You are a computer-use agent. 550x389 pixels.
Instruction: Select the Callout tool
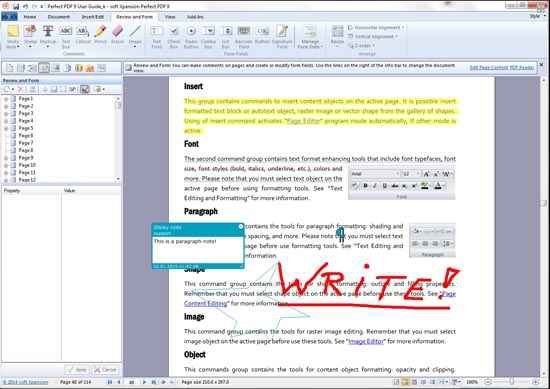click(83, 34)
